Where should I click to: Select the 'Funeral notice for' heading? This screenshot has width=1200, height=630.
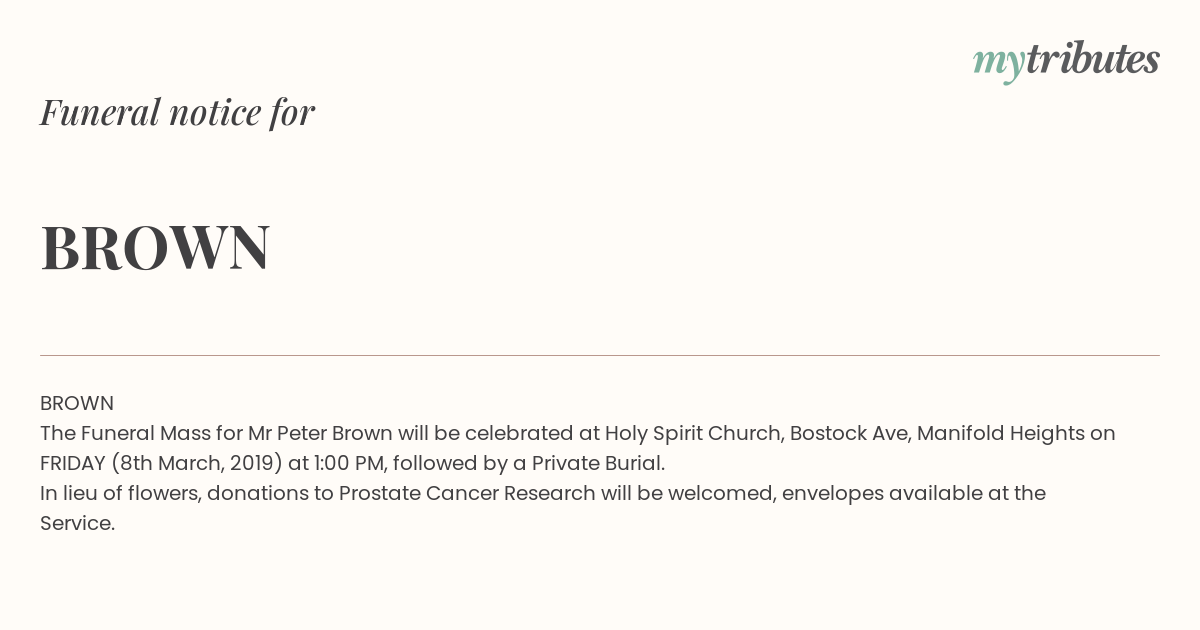tap(177, 112)
